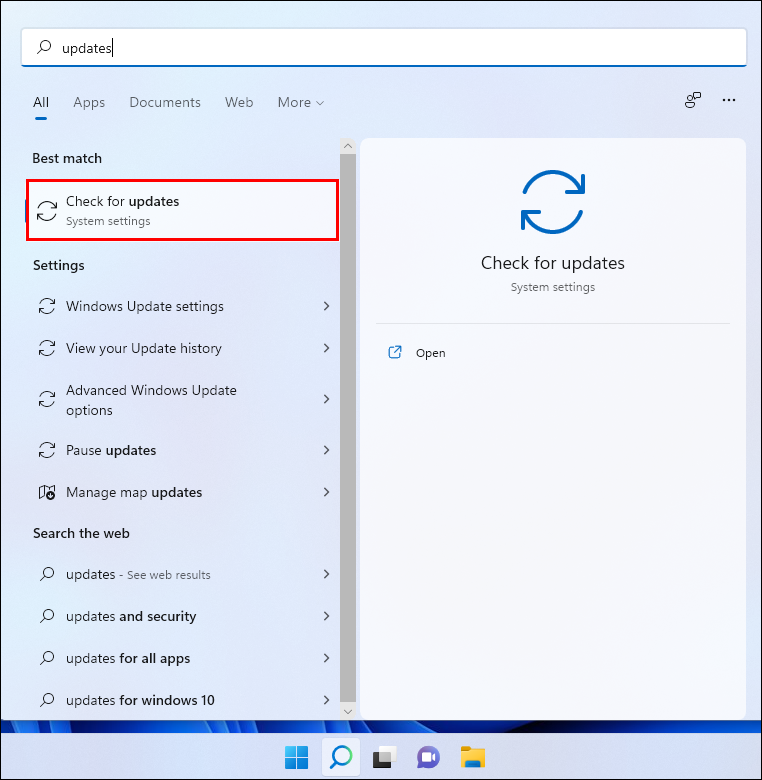Click the sync icon beside Check for updates result
762x780 pixels.
(x=47, y=211)
